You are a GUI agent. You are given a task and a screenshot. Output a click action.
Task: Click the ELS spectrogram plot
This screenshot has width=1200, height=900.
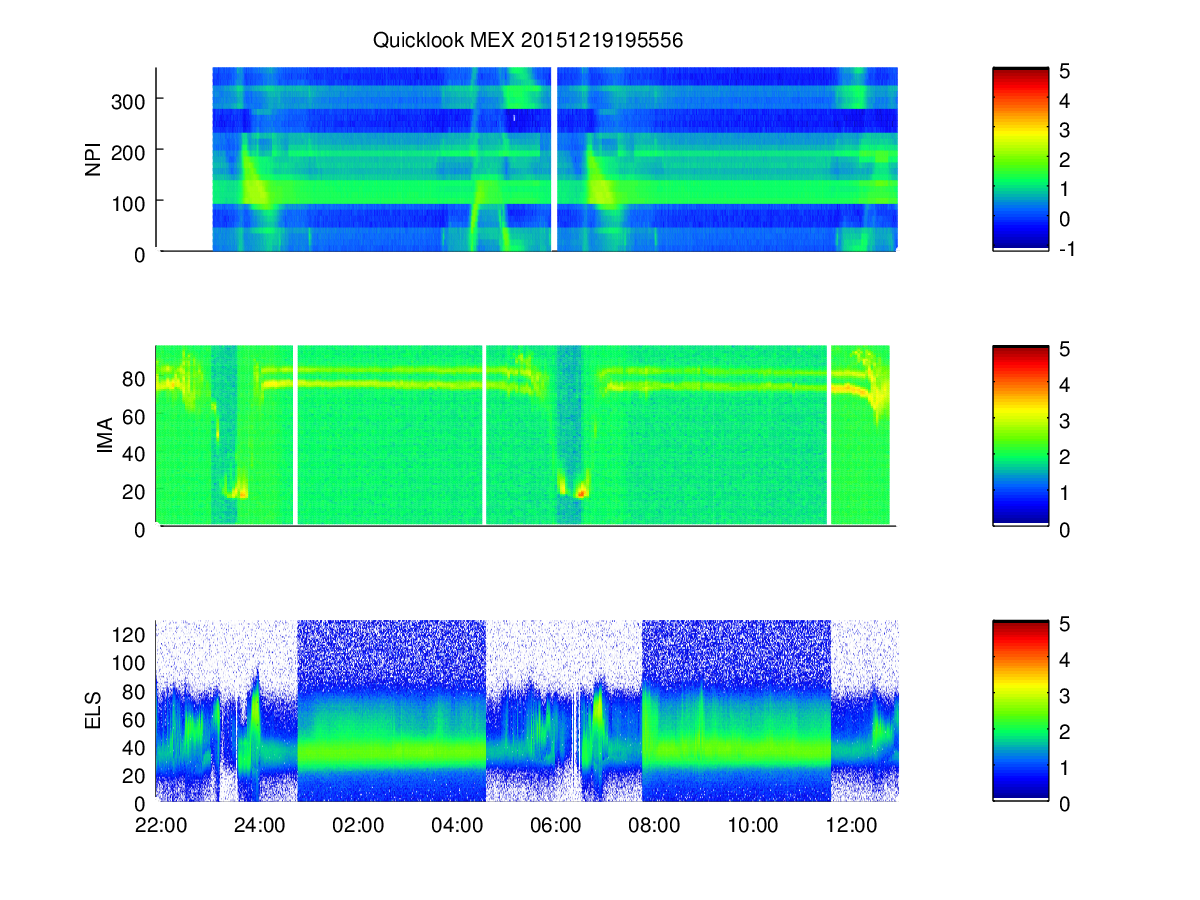click(x=527, y=711)
